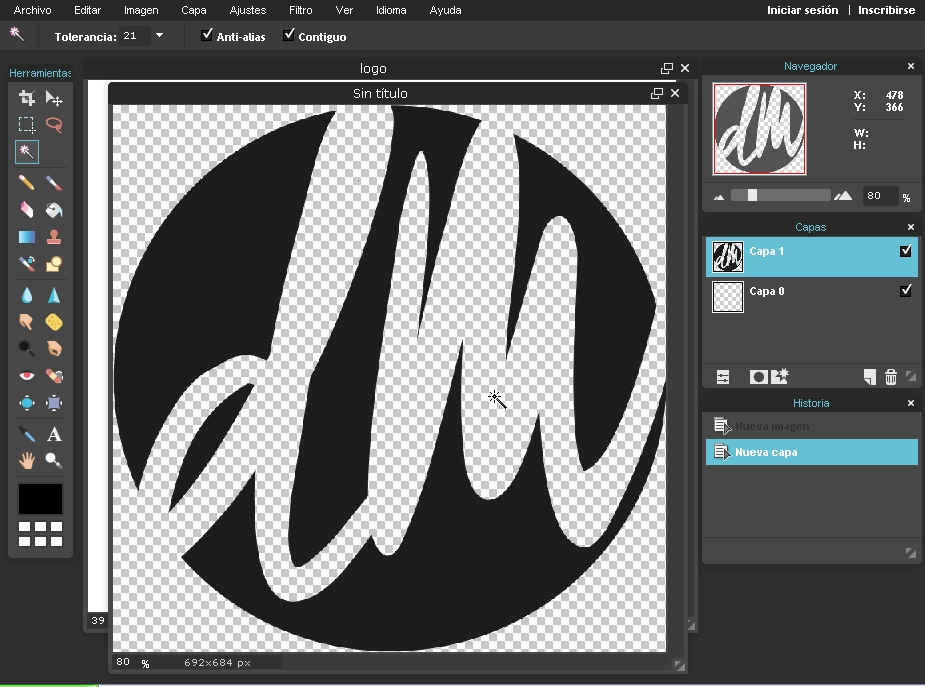Click the Tolerancia value field
The width and height of the screenshot is (925, 687).
pyautogui.click(x=135, y=36)
